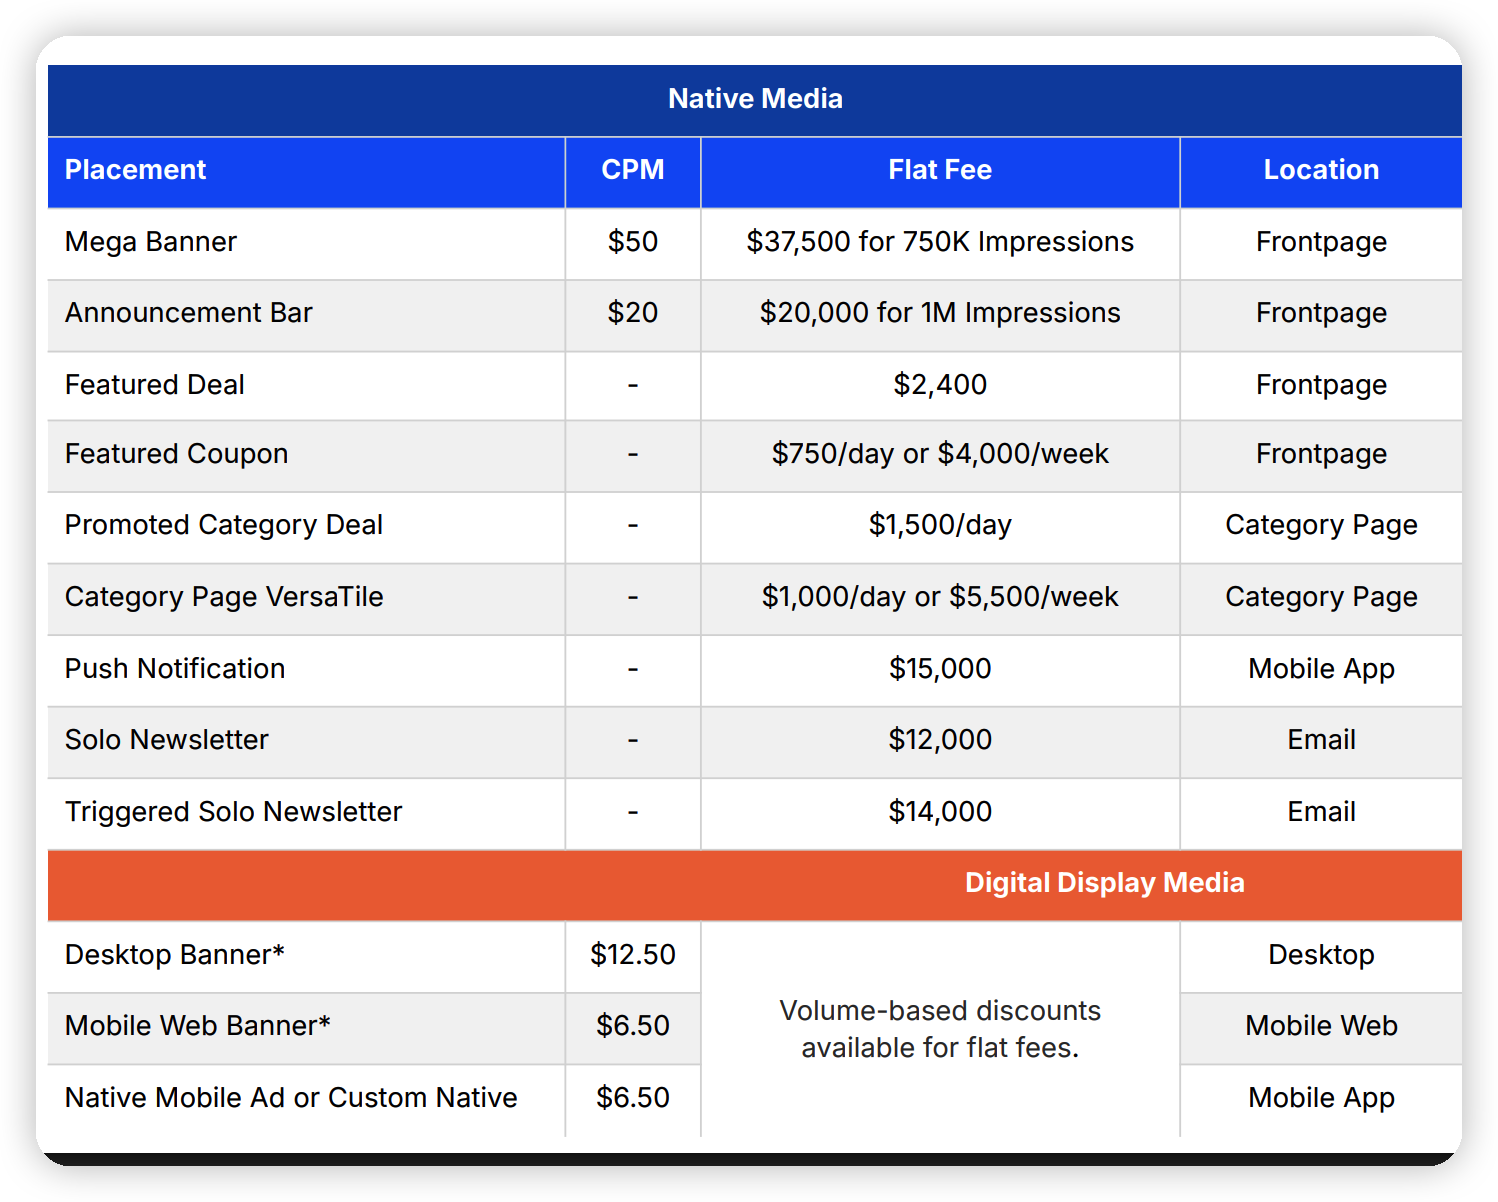Select Category Page VersaTile row label

pos(224,597)
